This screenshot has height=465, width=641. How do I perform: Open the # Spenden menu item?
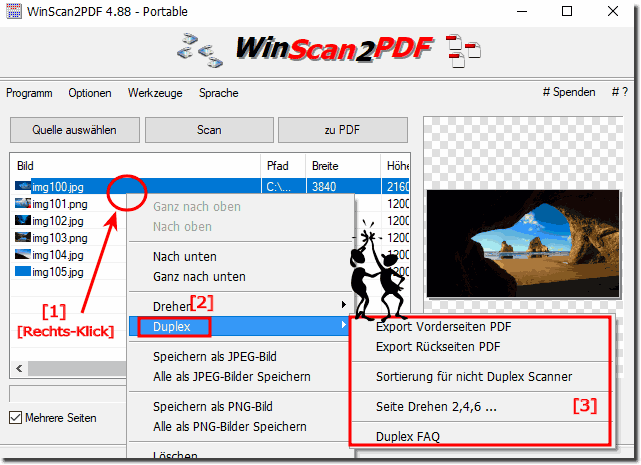click(569, 92)
